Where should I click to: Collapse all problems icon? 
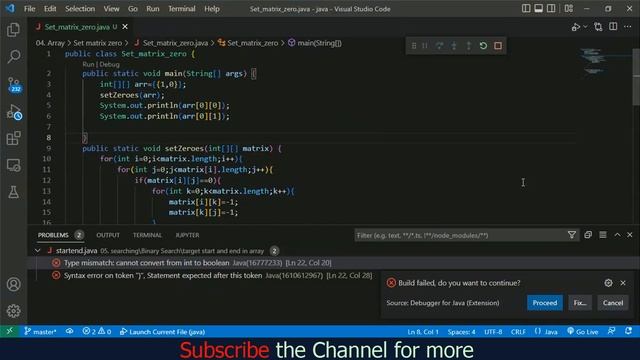coord(588,235)
